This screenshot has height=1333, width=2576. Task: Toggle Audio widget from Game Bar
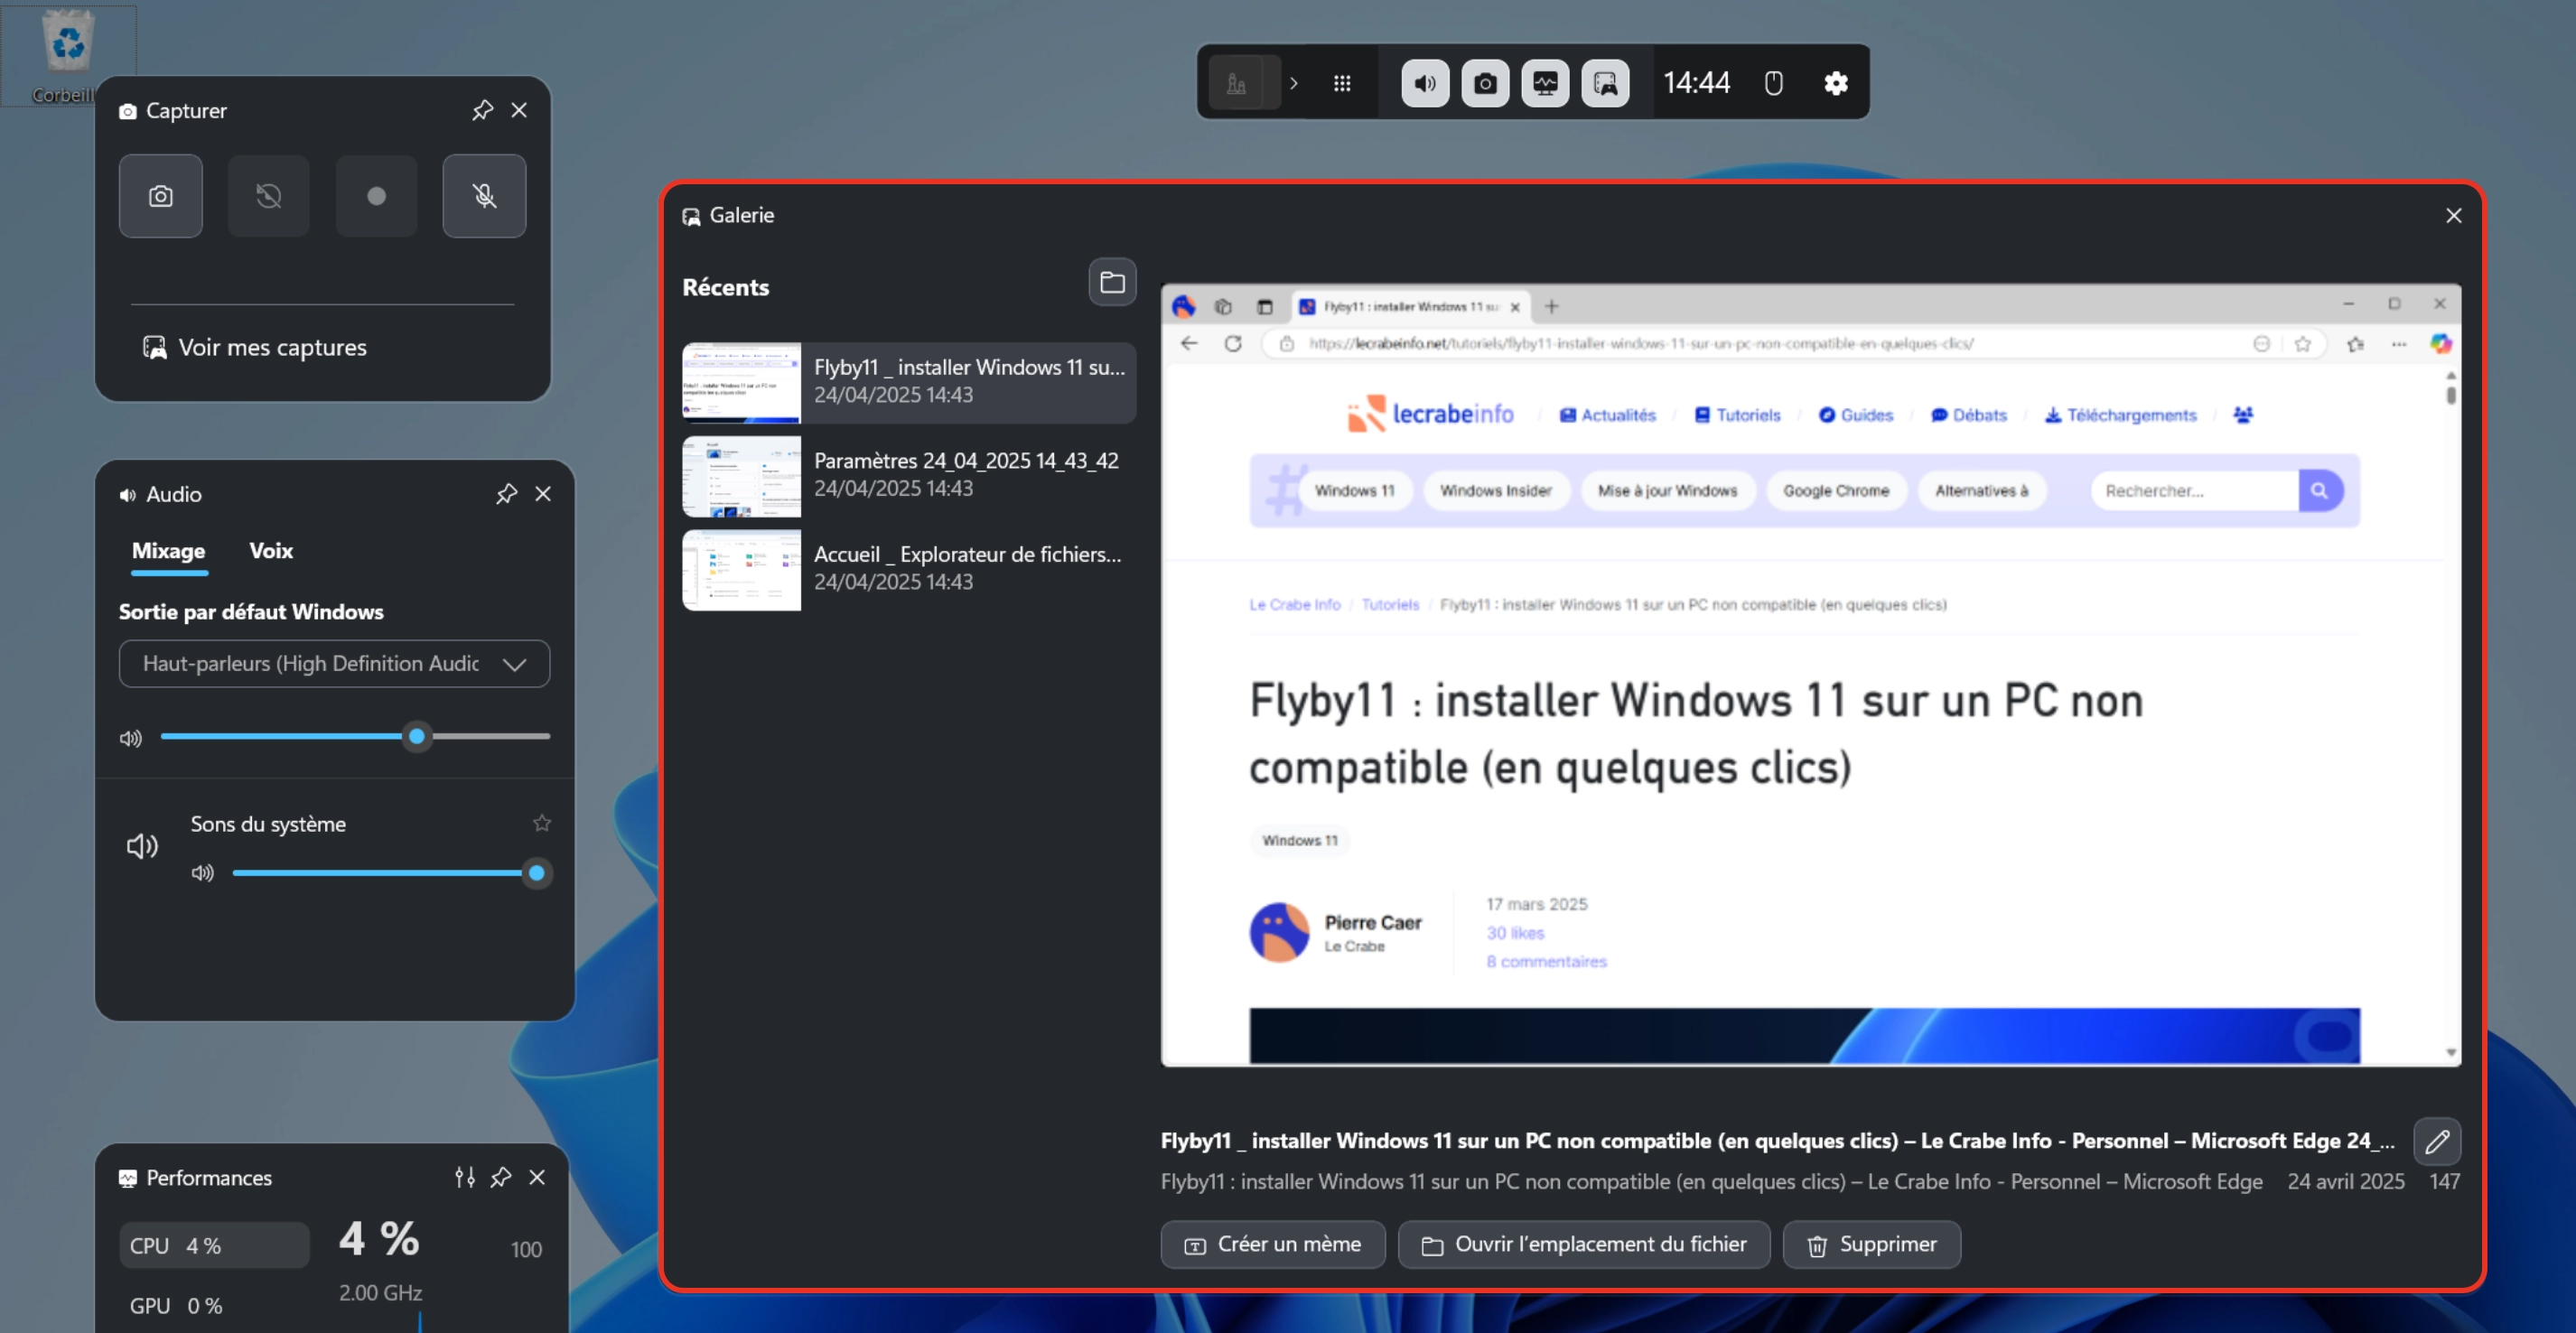[1425, 83]
